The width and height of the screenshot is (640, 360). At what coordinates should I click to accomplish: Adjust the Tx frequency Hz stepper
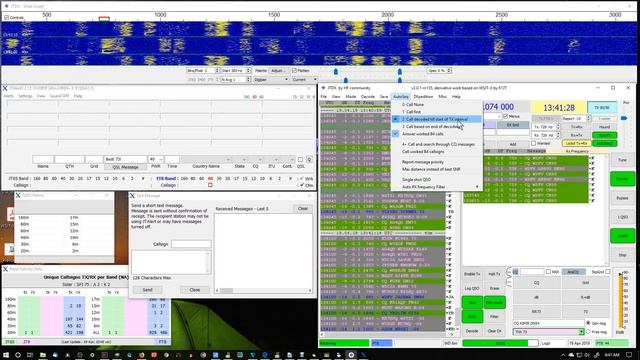(x=558, y=127)
